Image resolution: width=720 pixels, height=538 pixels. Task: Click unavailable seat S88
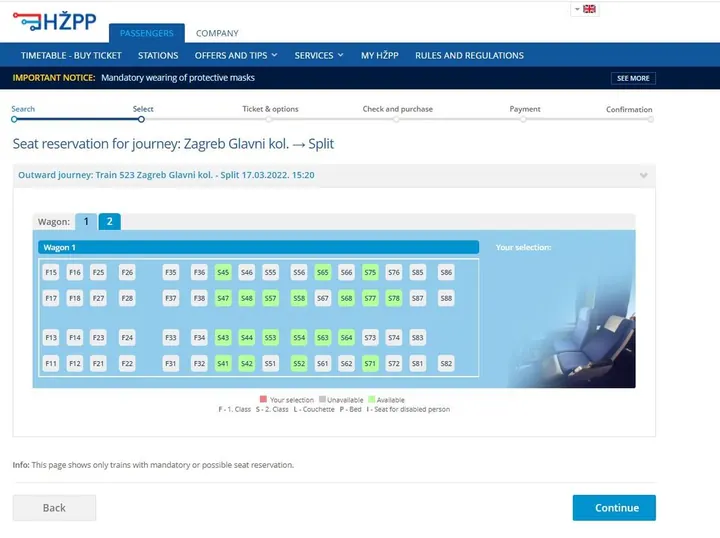pos(446,298)
